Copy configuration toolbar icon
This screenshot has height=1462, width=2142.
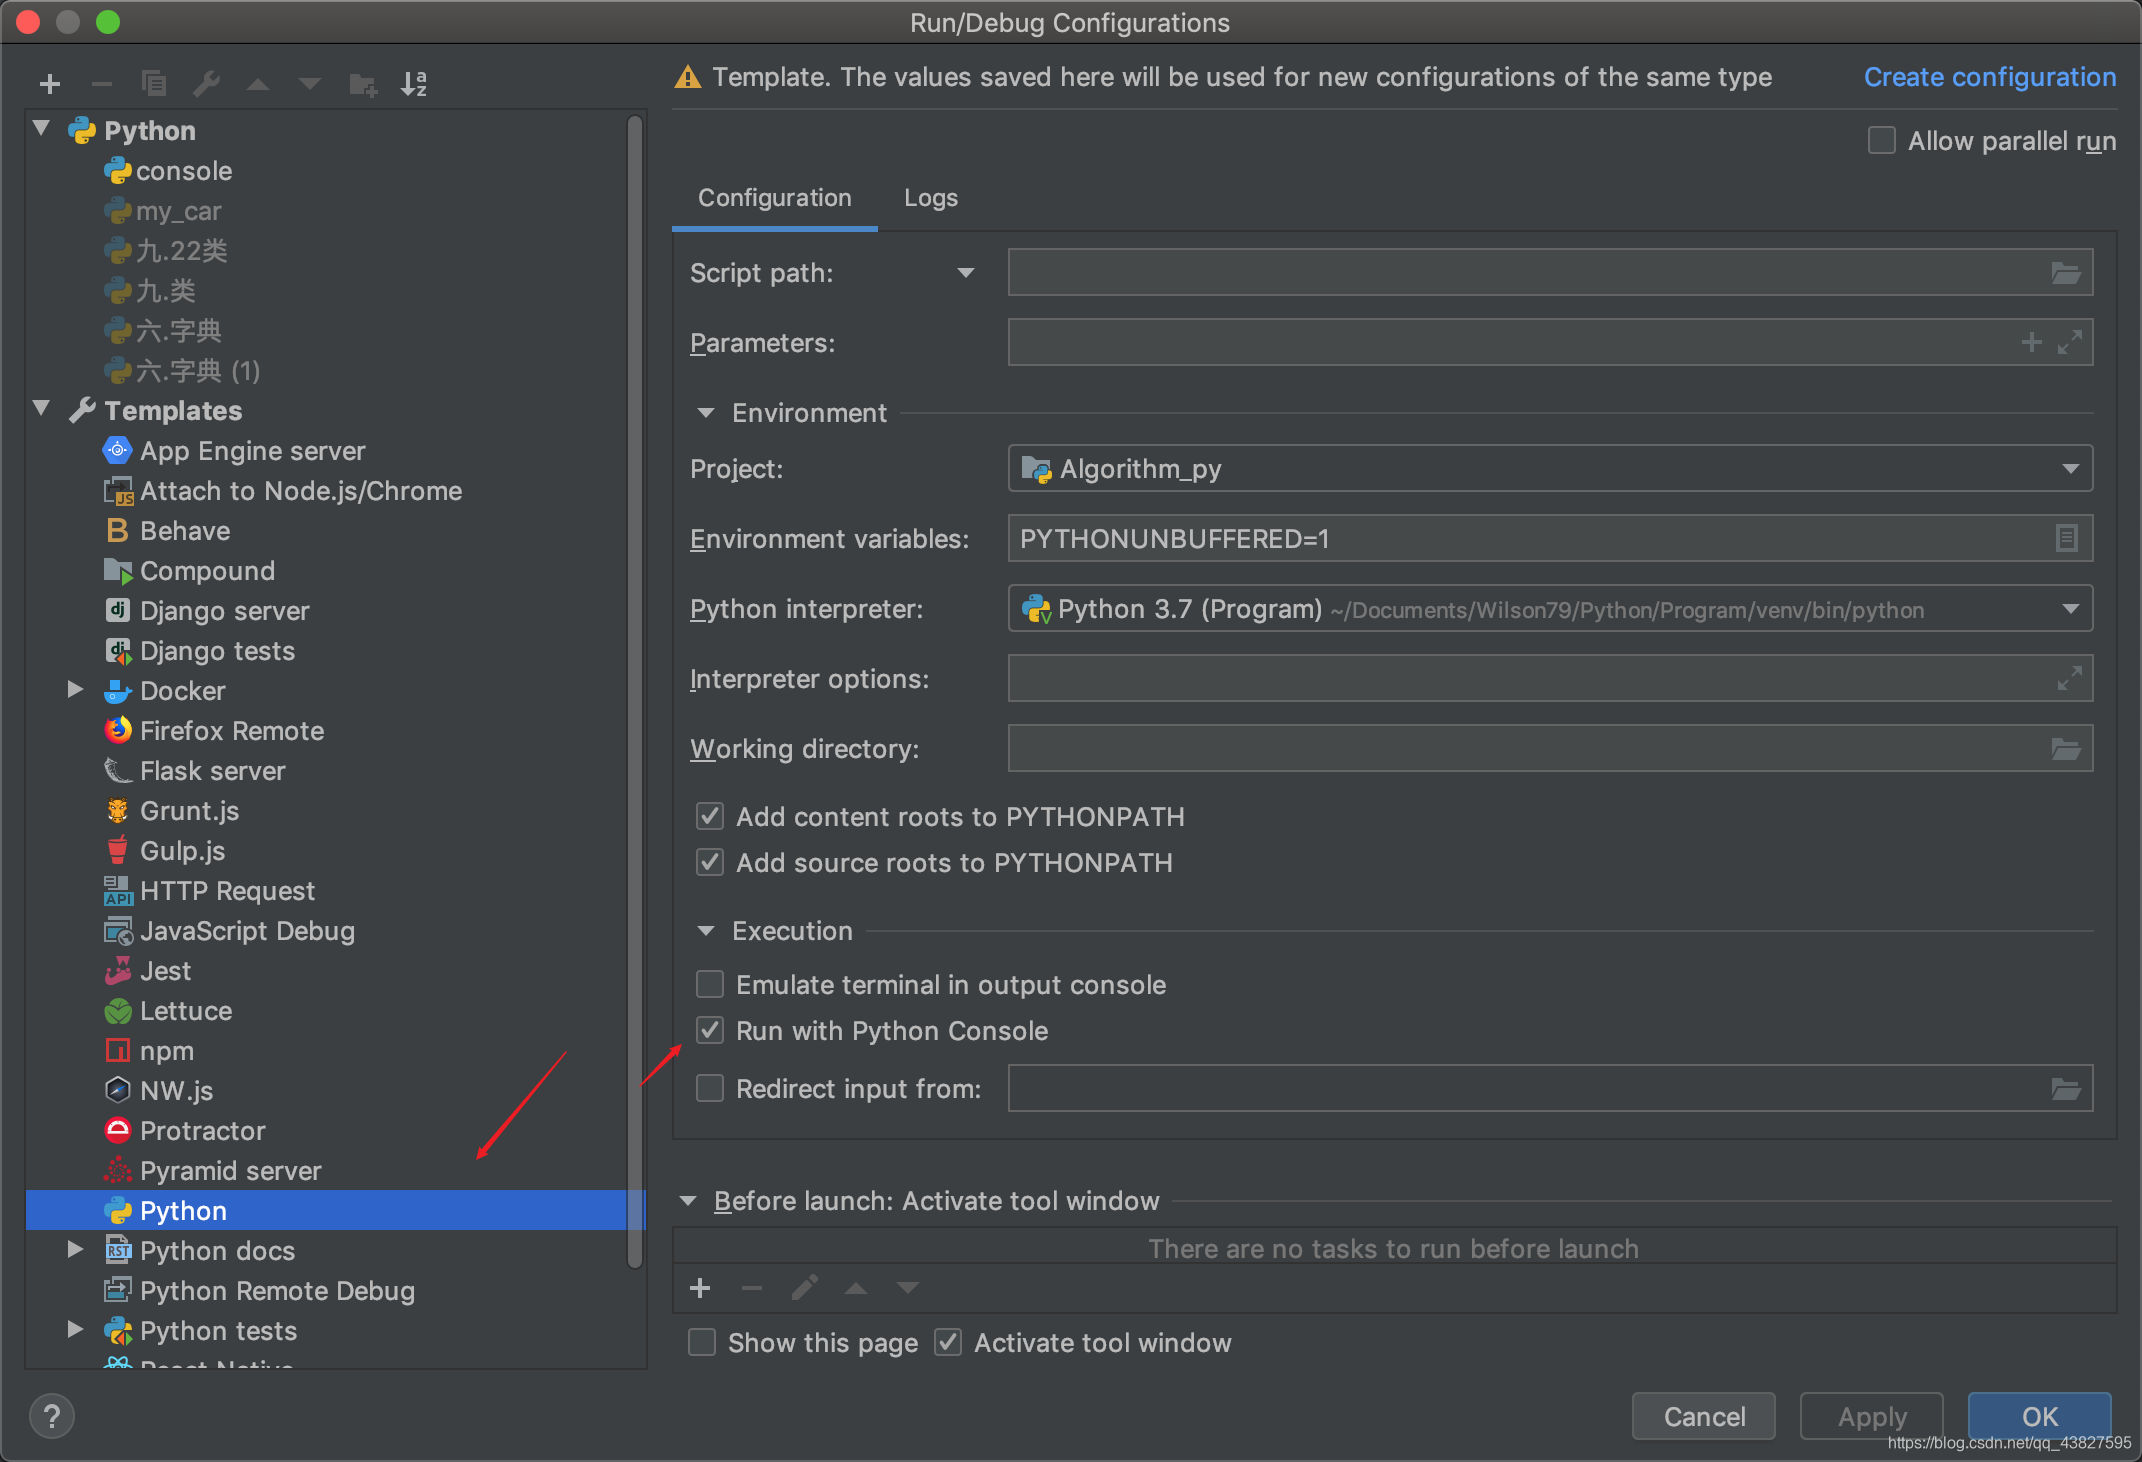[154, 84]
